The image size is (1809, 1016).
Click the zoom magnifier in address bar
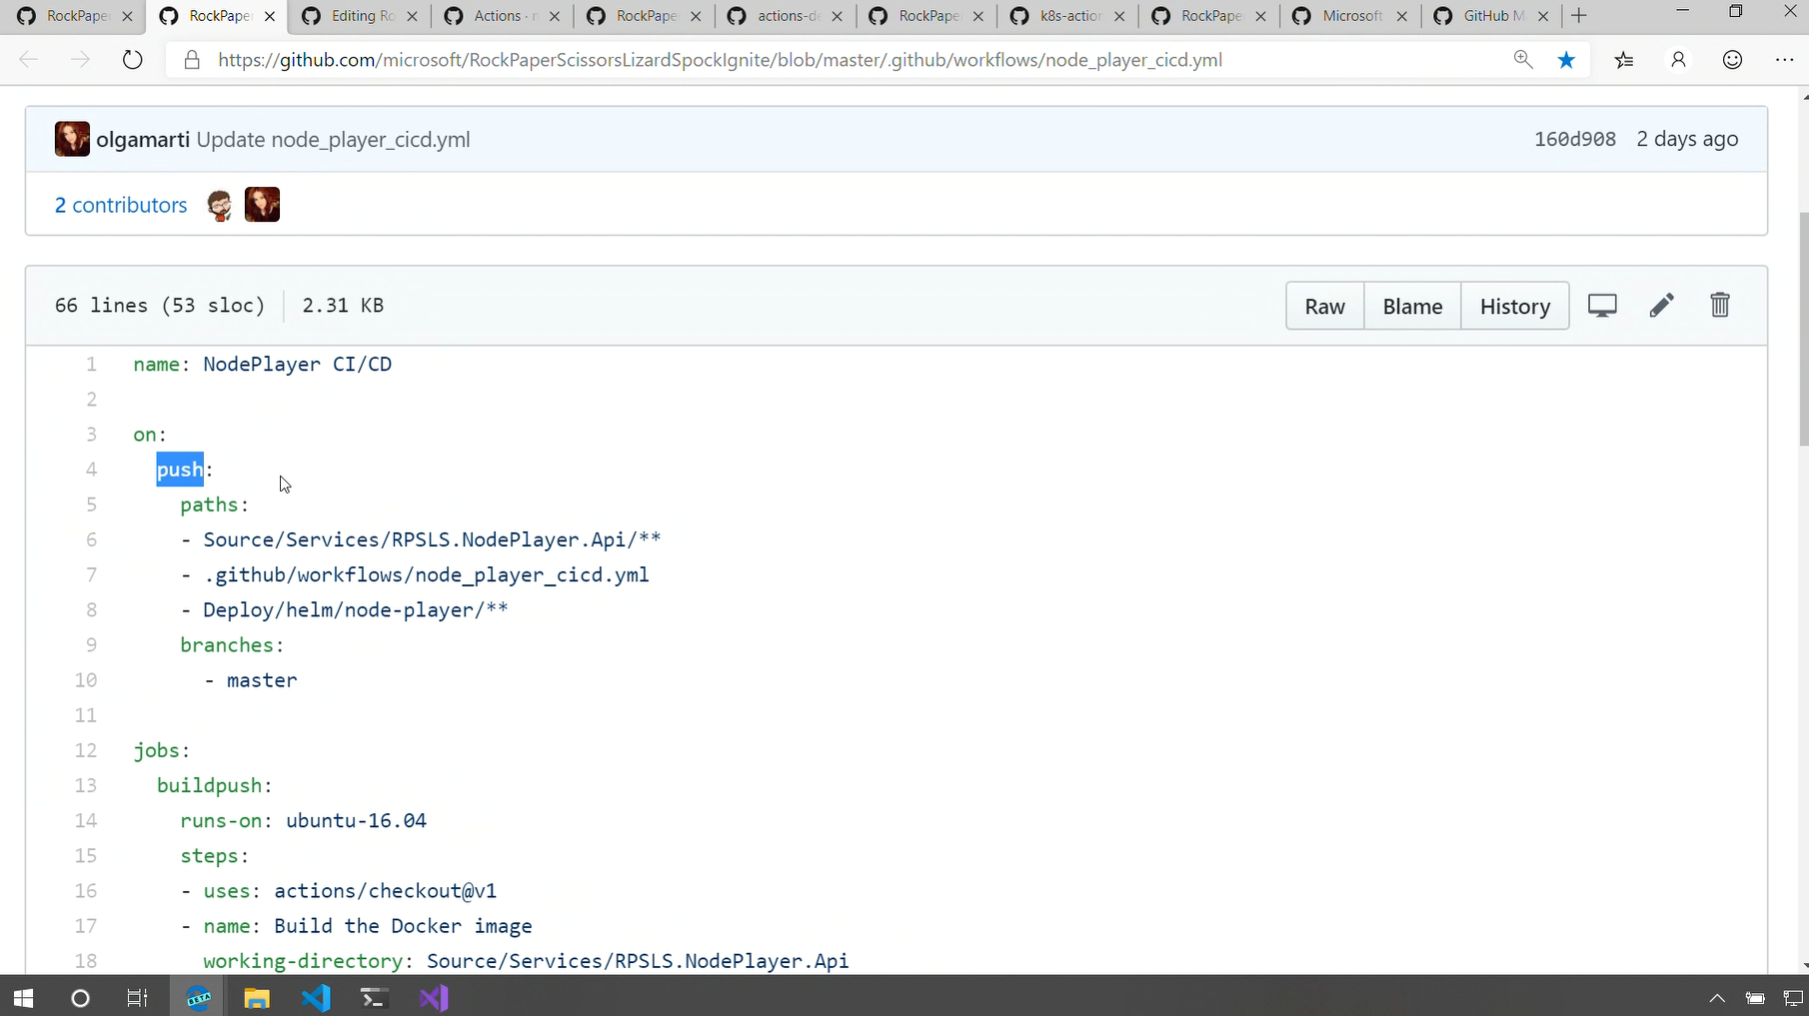pos(1522,60)
